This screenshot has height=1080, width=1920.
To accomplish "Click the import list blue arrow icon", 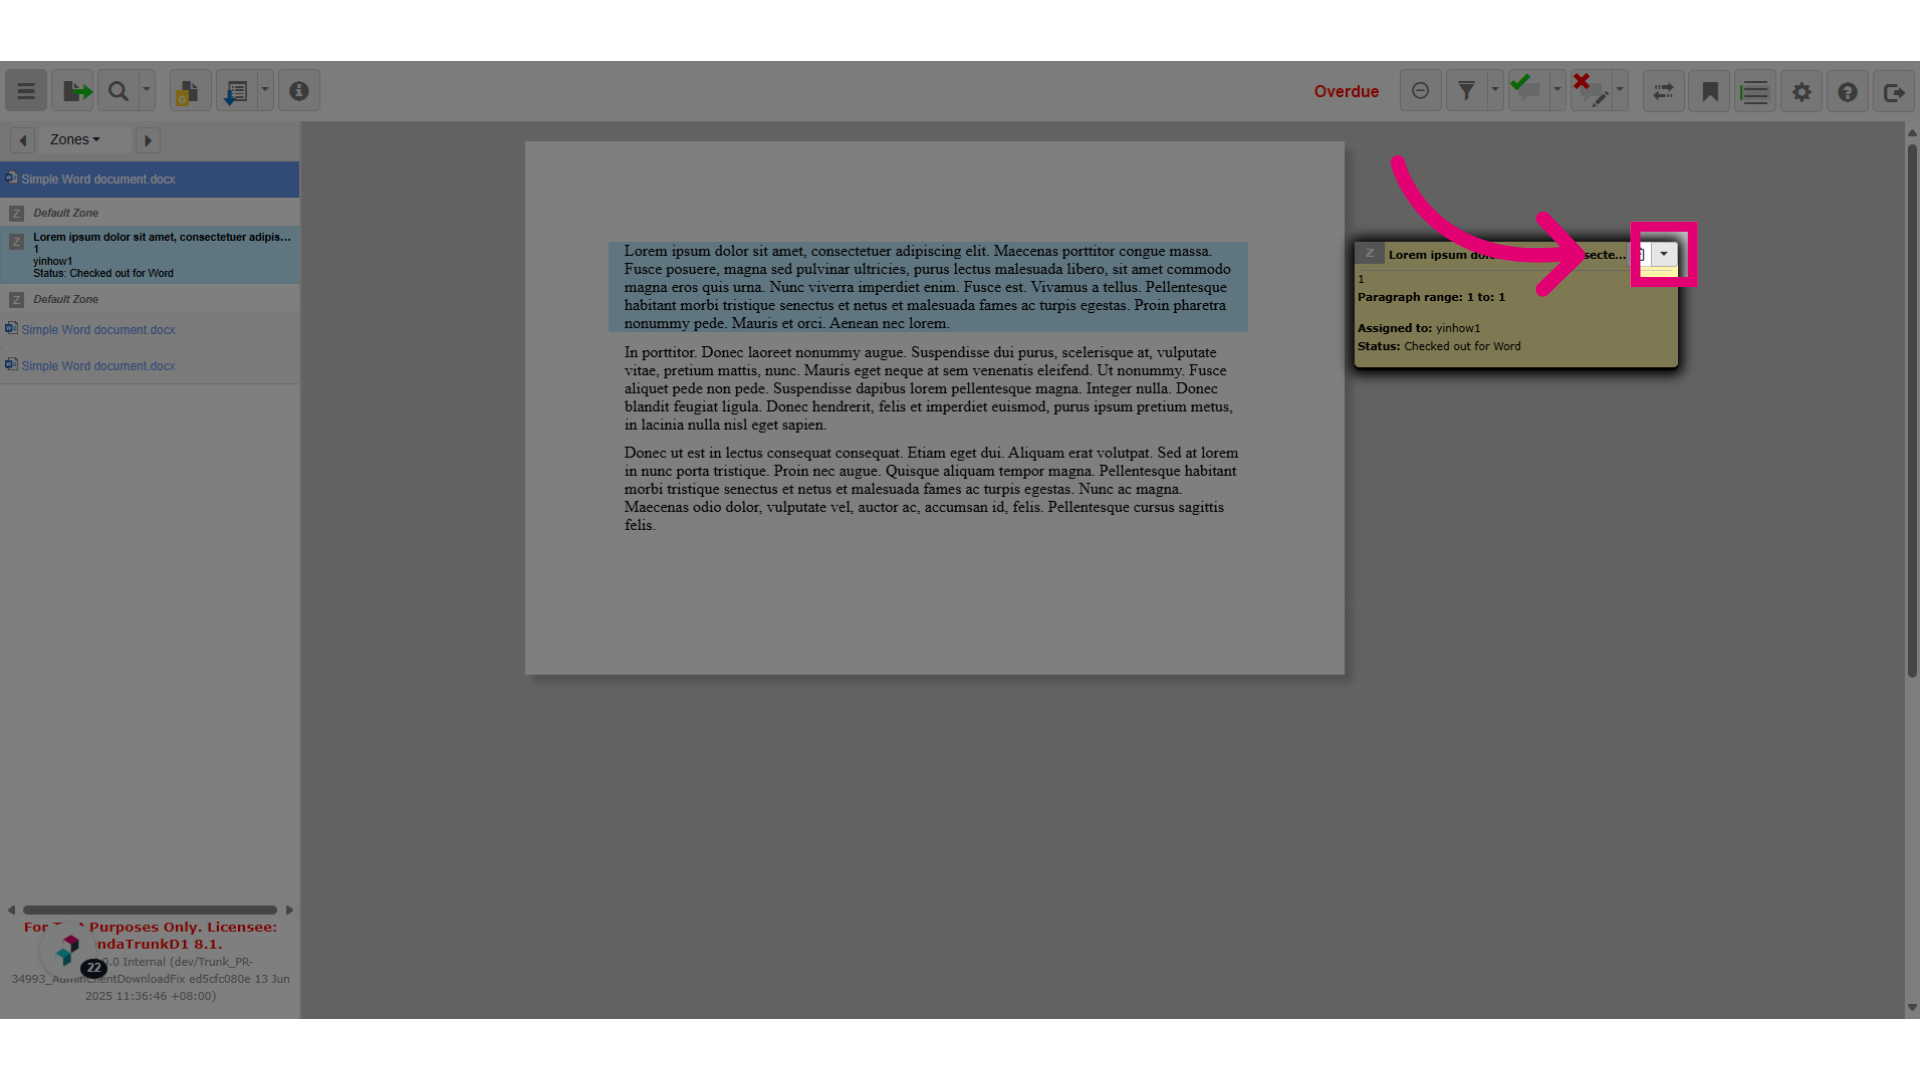I will click(236, 91).
